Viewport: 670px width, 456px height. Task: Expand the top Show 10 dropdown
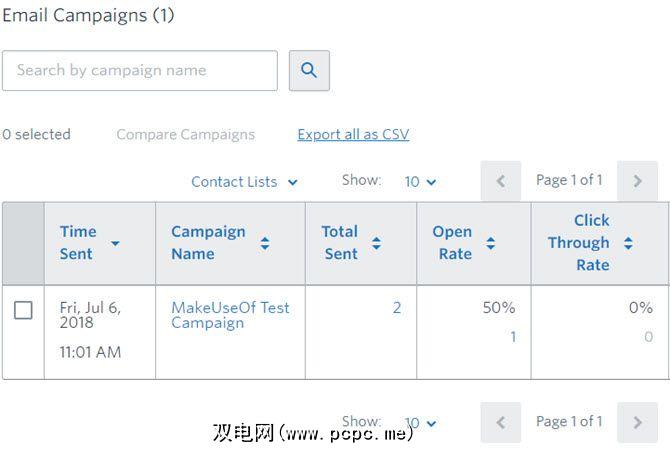(x=420, y=182)
